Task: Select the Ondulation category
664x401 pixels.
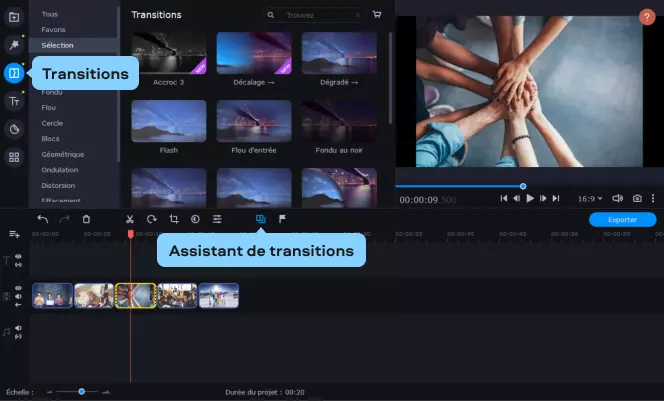Action: 60,170
